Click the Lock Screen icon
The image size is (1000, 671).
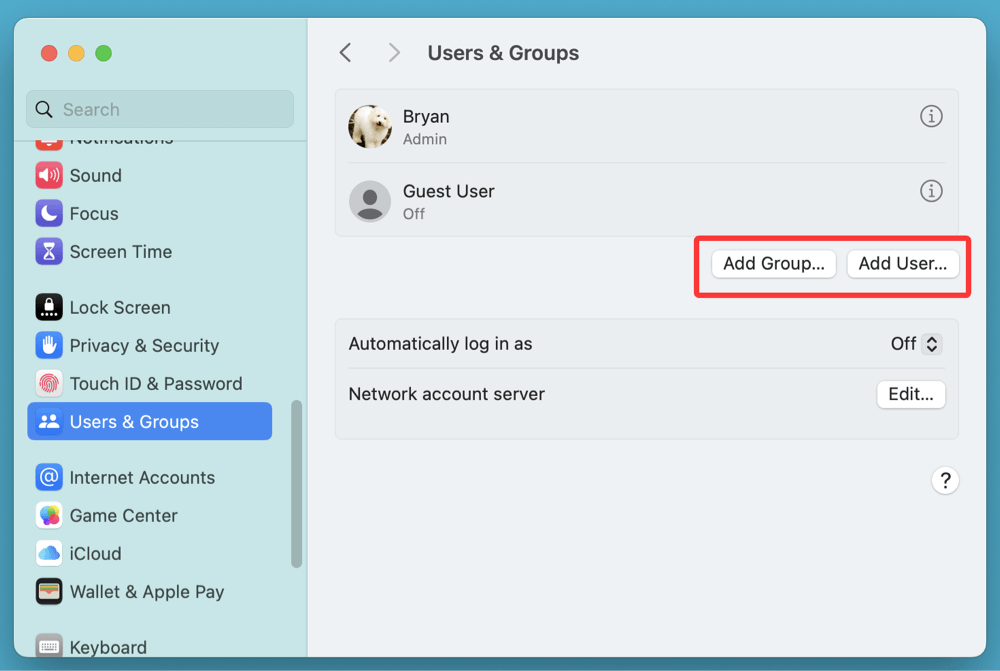click(x=49, y=308)
